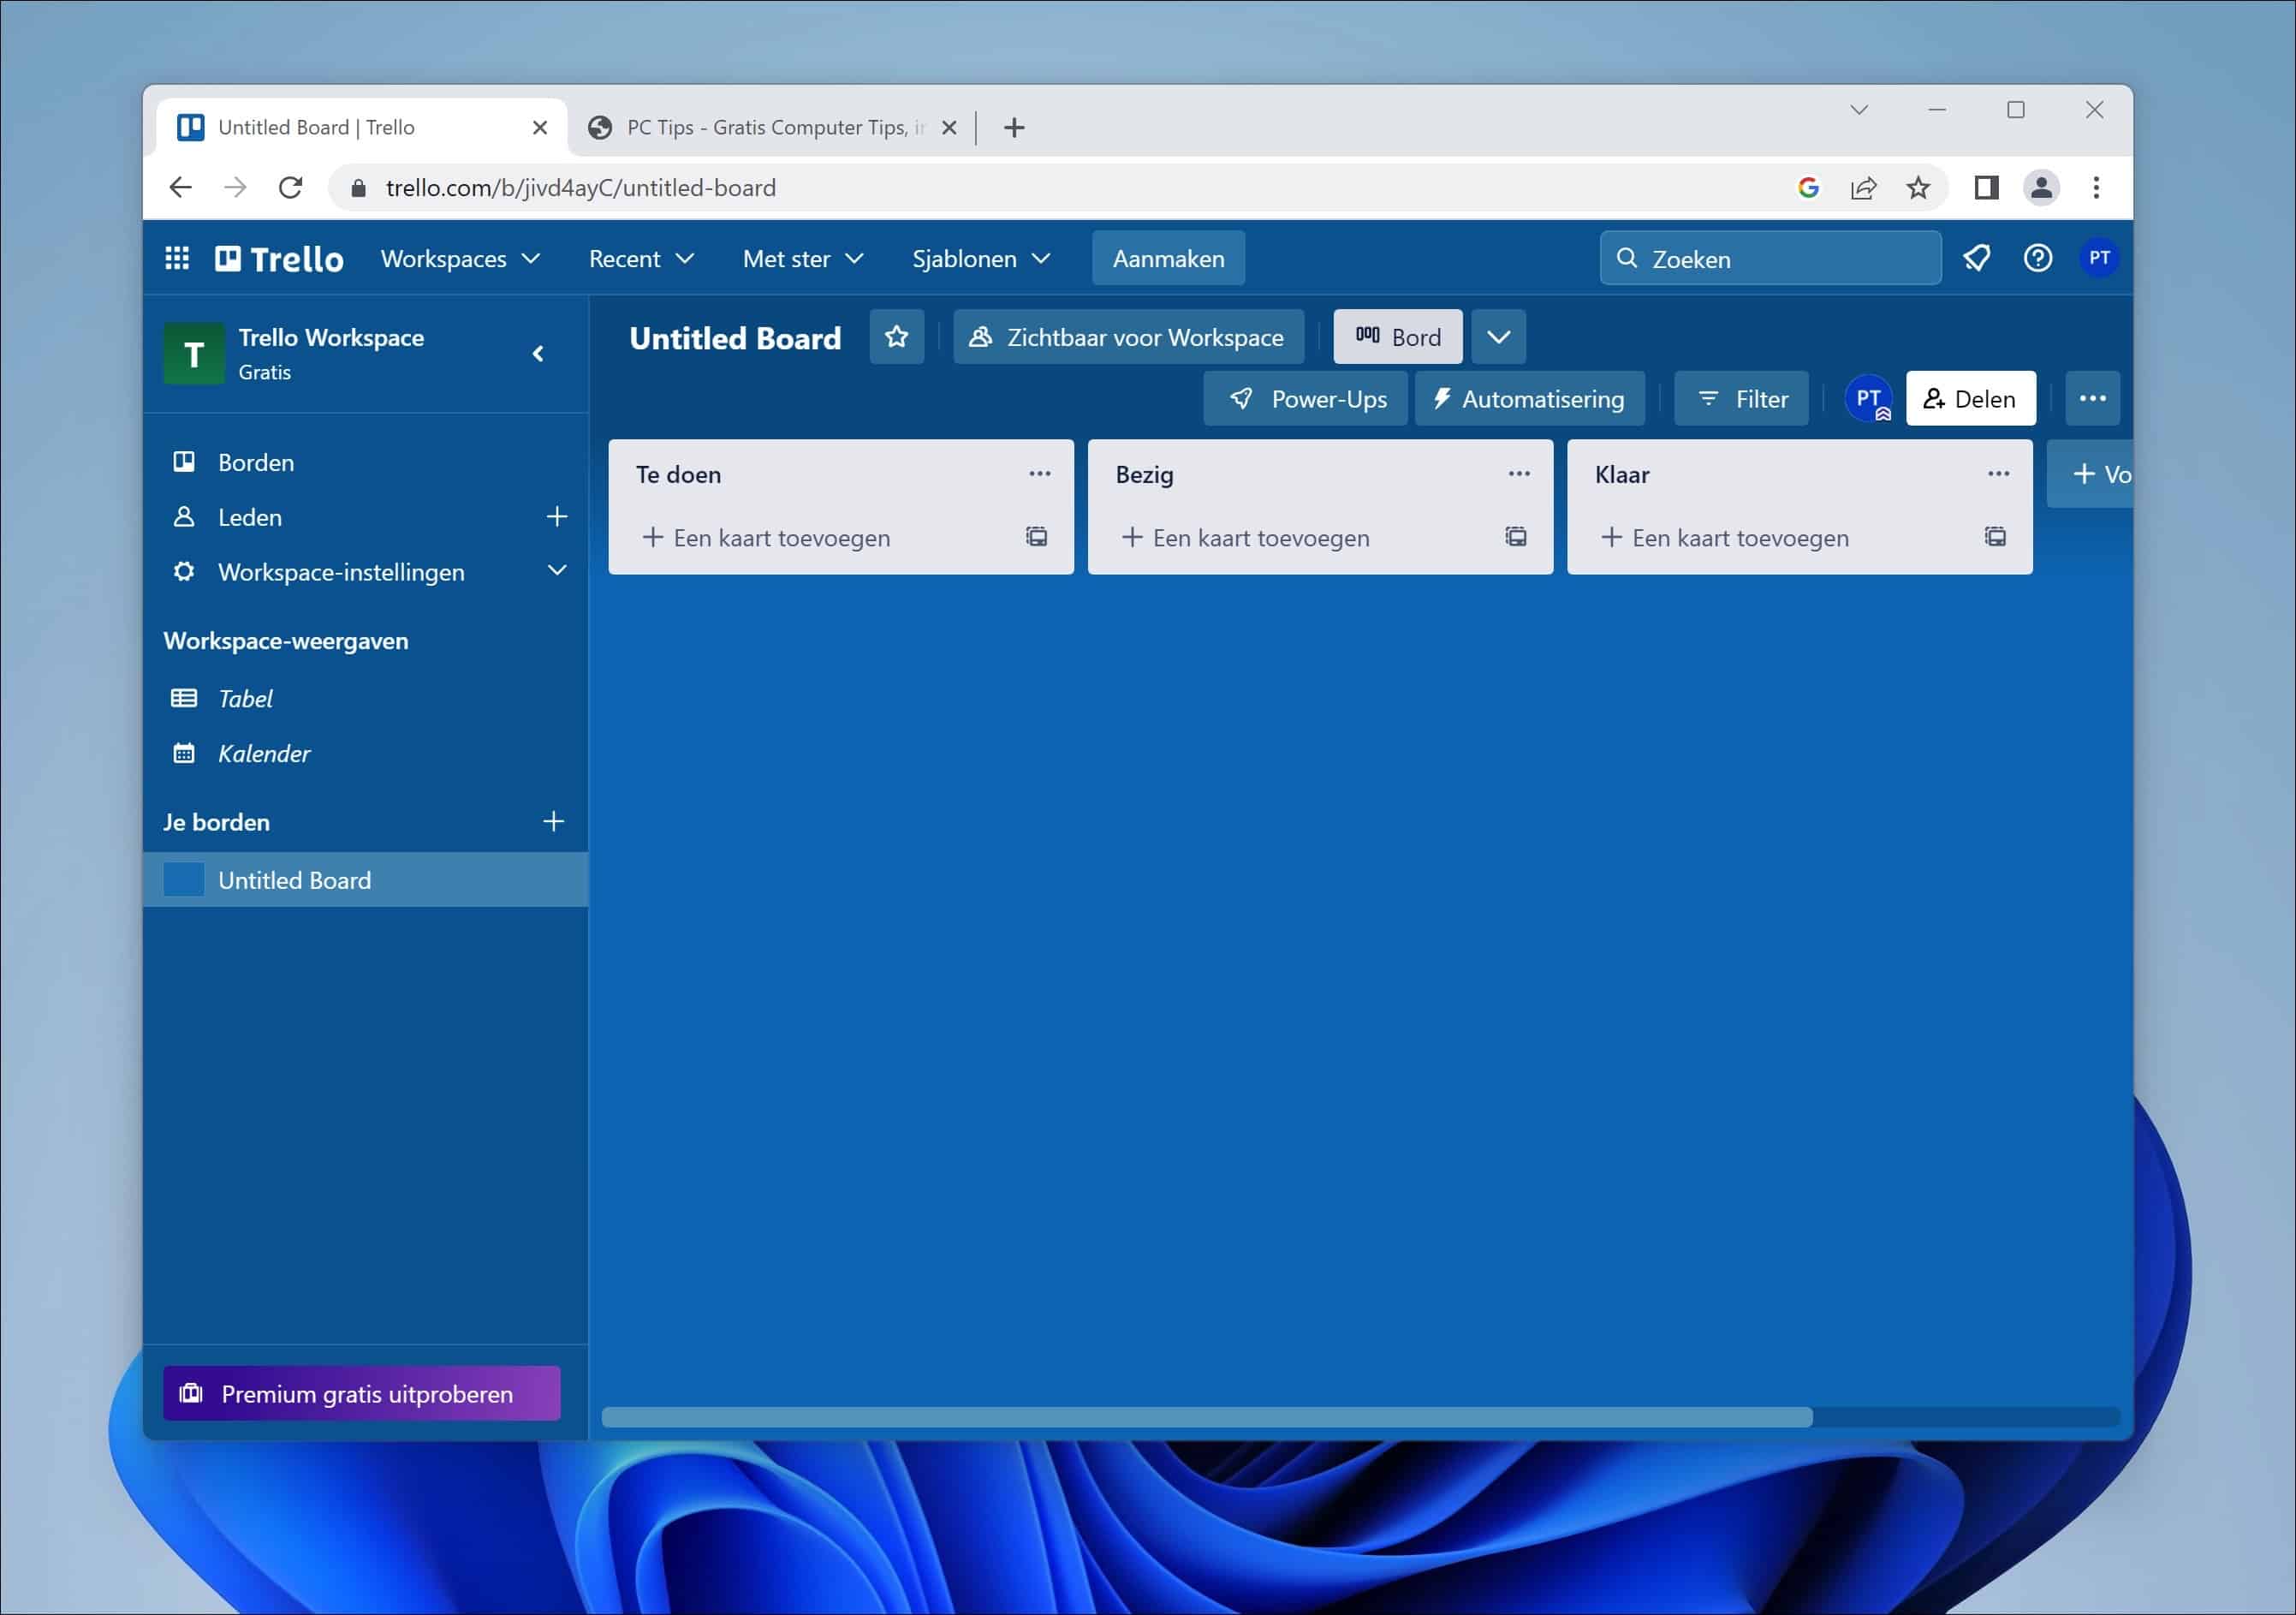
Task: Click inside the Zoeken search field
Action: click(x=1770, y=258)
